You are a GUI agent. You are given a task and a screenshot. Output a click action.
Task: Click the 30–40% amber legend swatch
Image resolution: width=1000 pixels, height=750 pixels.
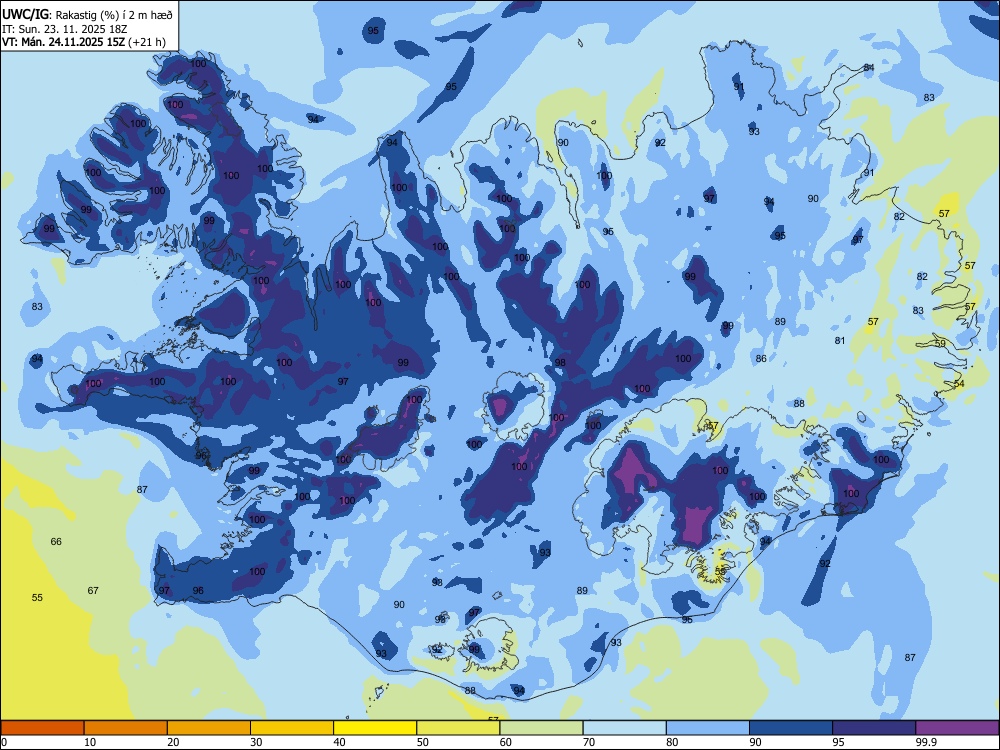[292, 728]
